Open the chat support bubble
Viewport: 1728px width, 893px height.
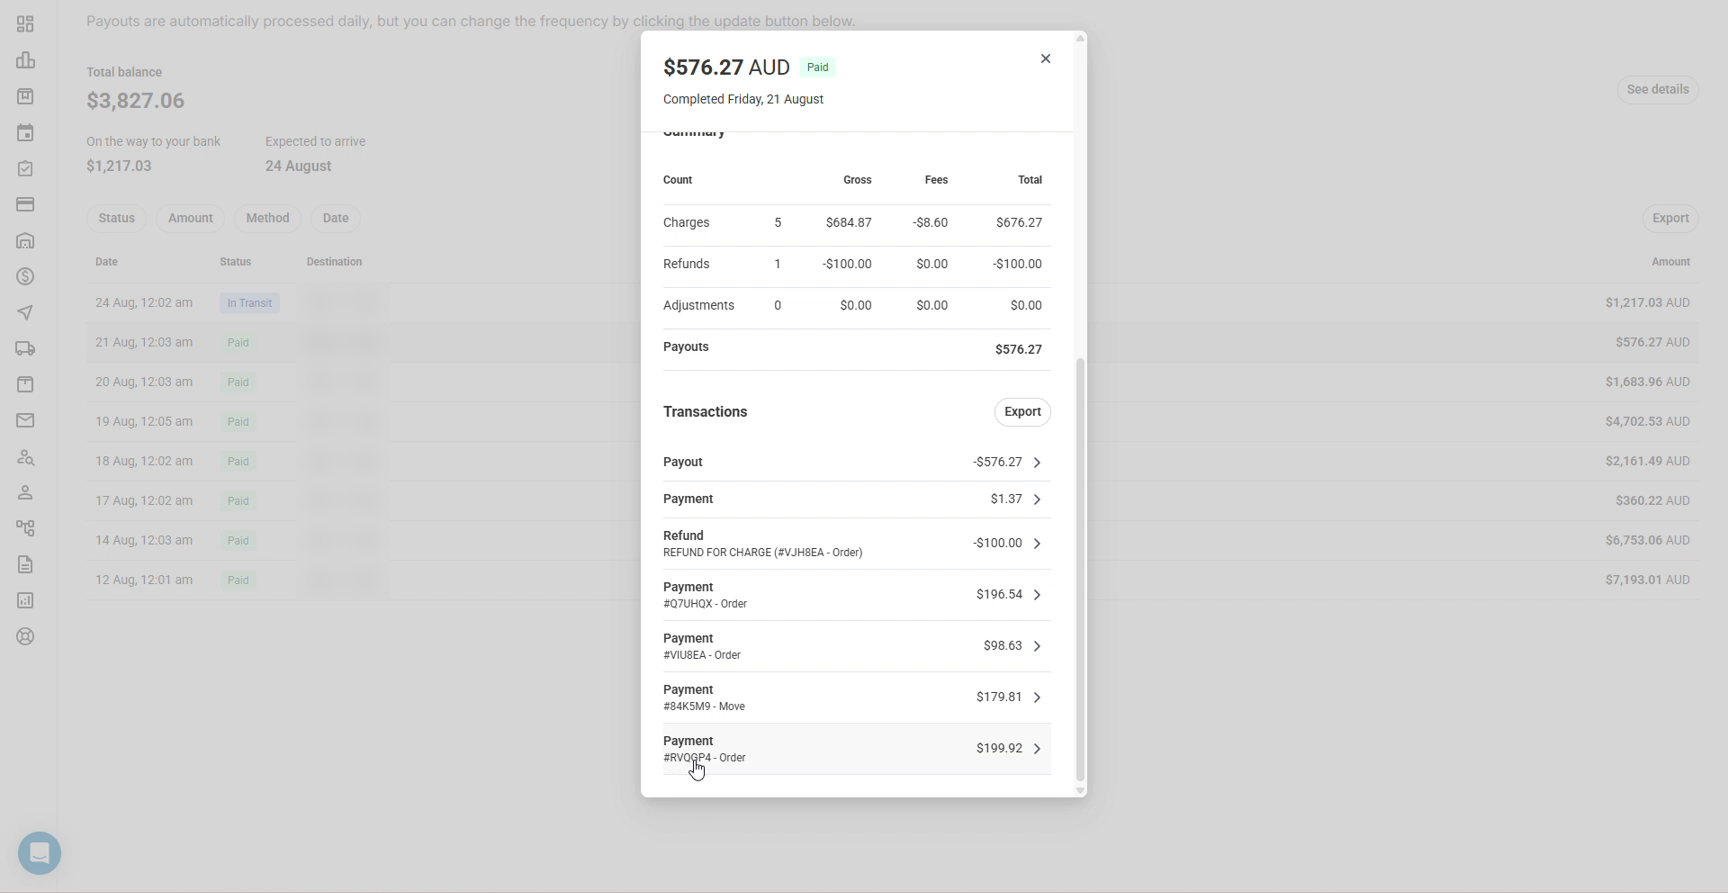(x=40, y=853)
